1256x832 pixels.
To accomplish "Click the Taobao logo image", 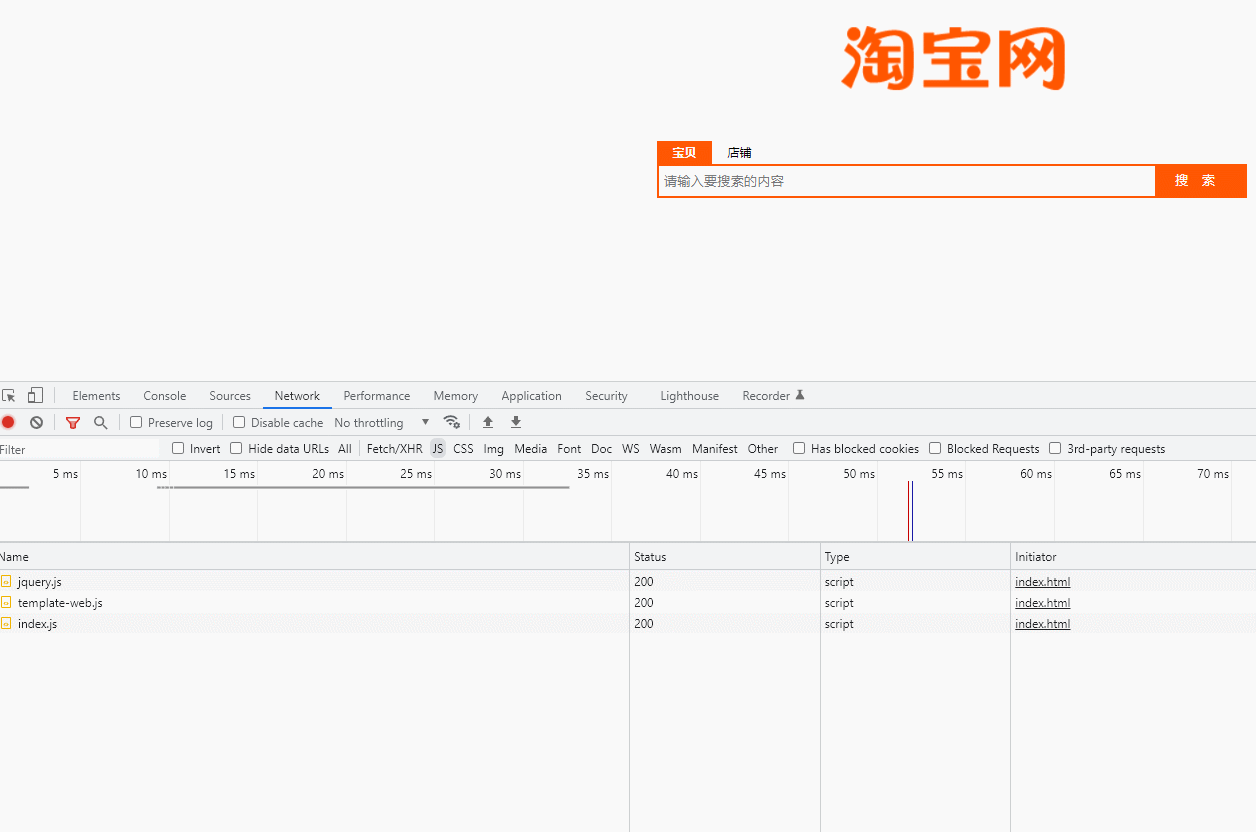I will (x=953, y=58).
